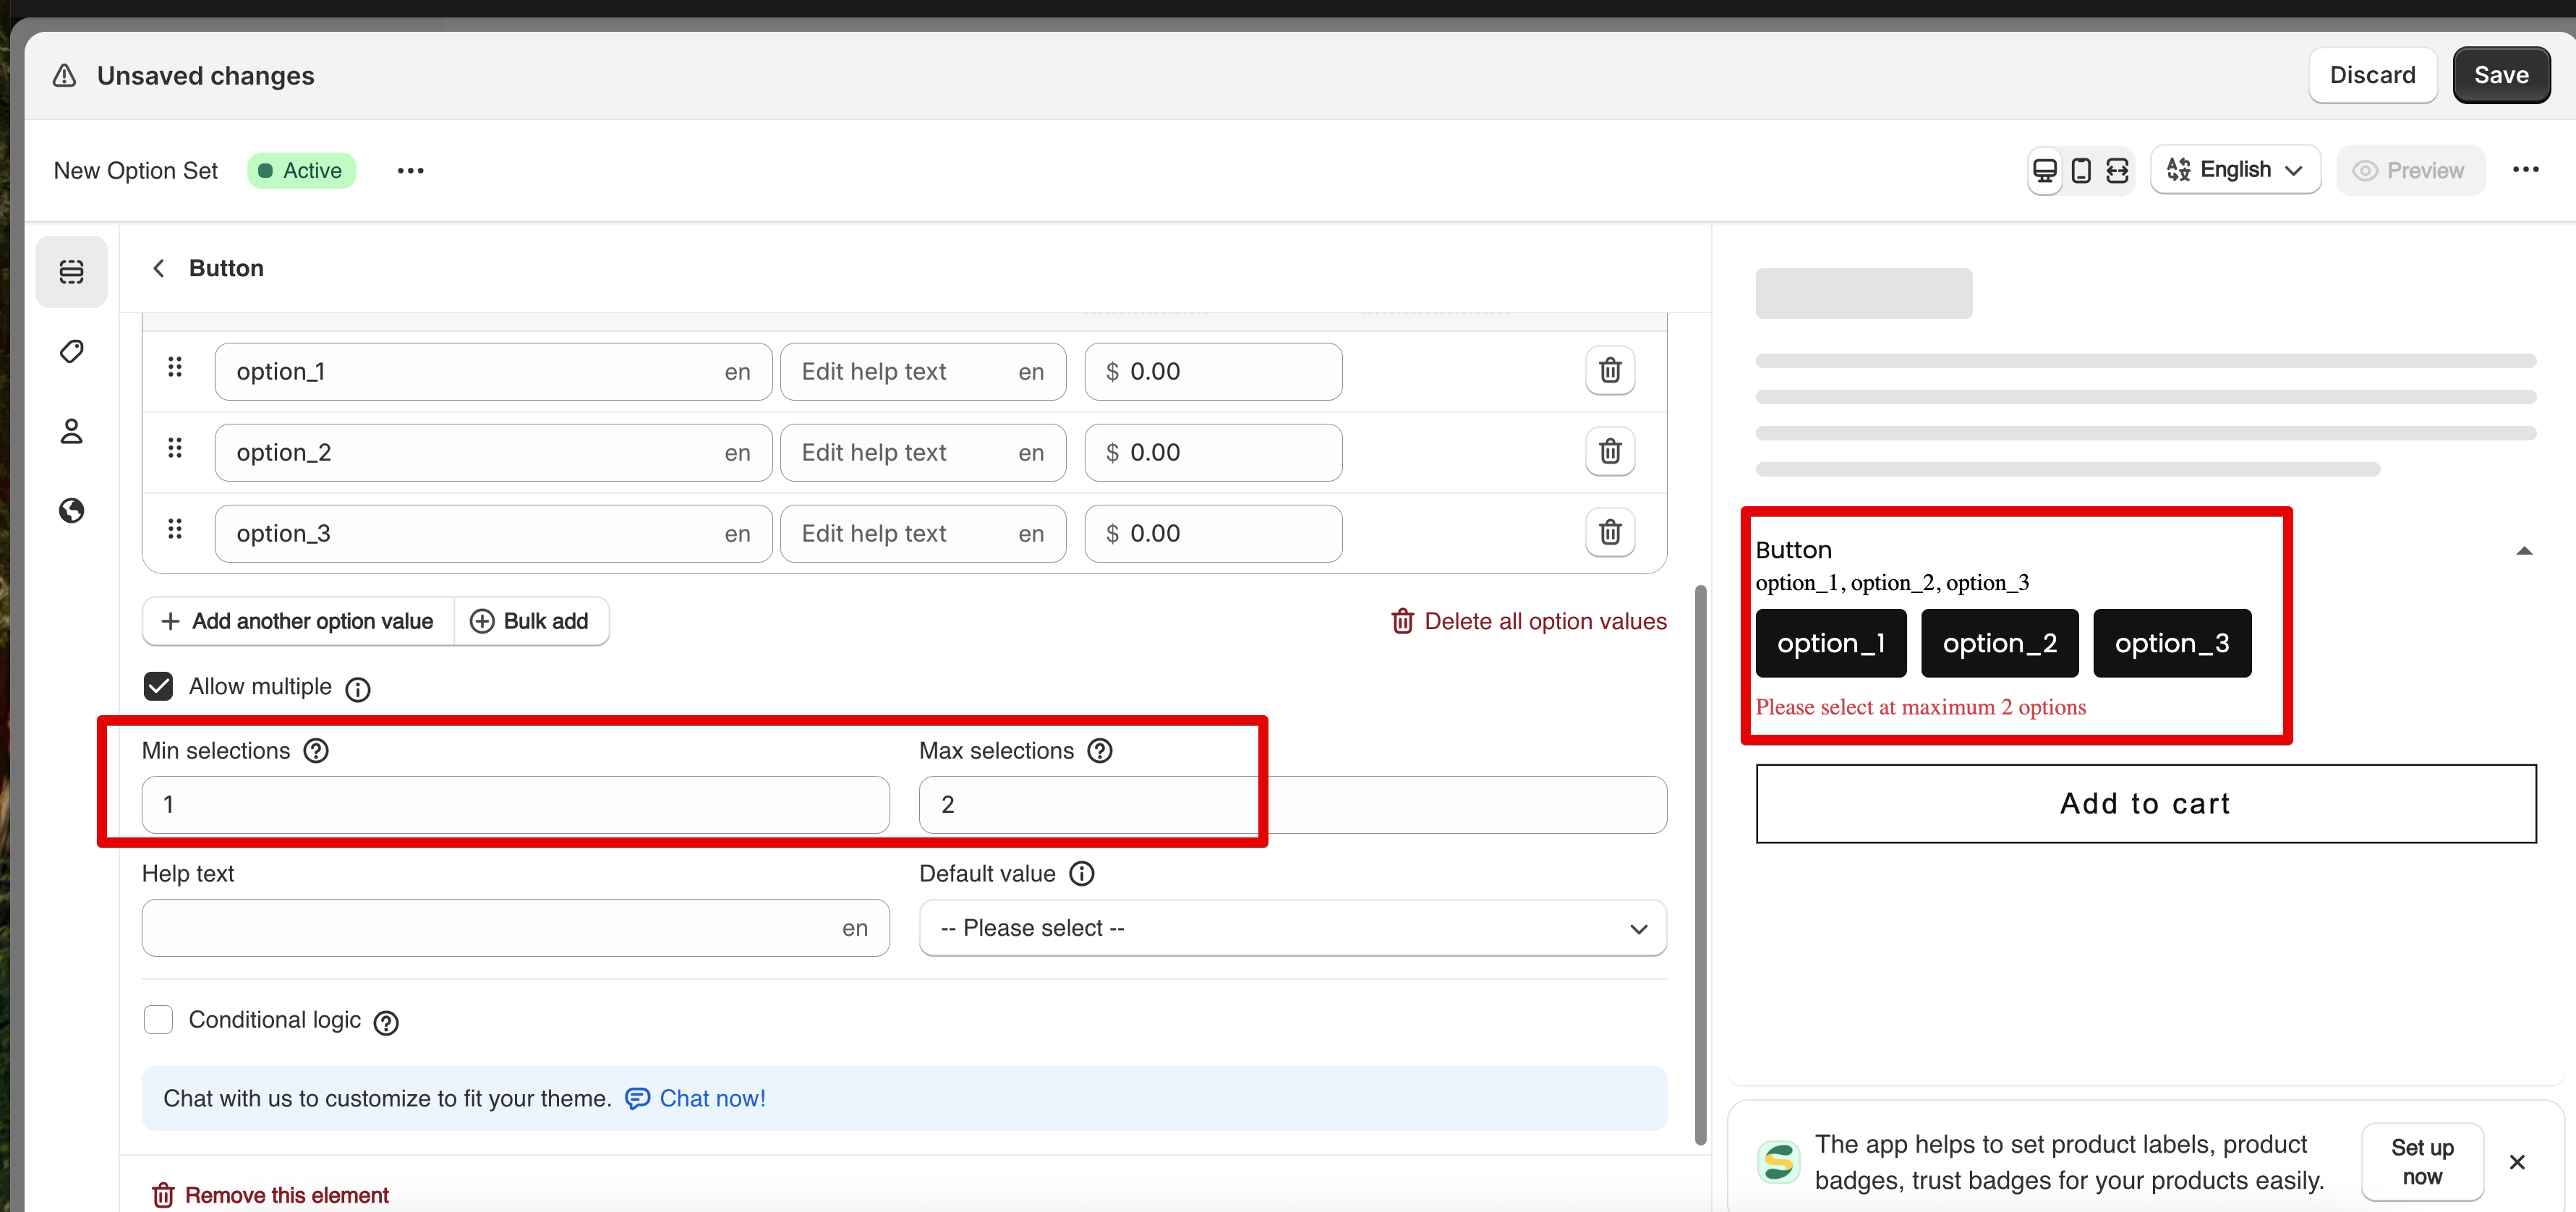Go back using arrow beside Button title
Viewport: 2576px width, 1212px height.
158,268
